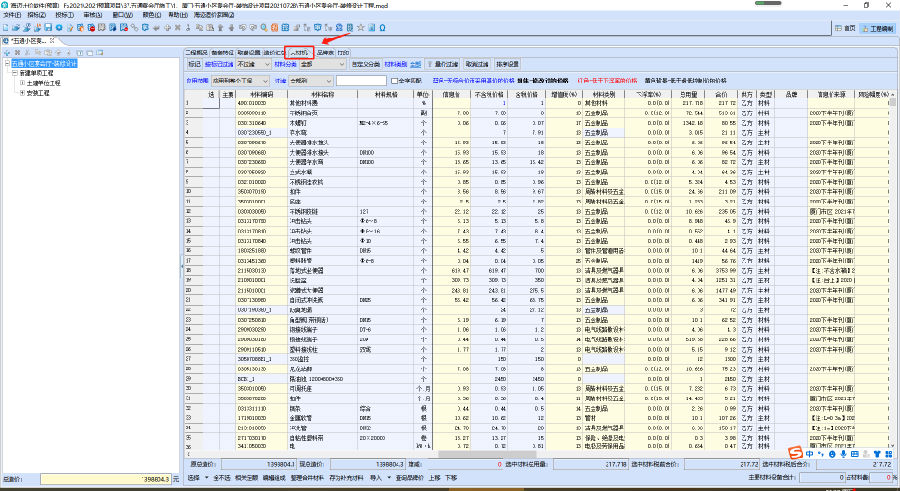This screenshot has height=491, width=900.
Task: Click the 材料名称 column header
Action: [322, 94]
